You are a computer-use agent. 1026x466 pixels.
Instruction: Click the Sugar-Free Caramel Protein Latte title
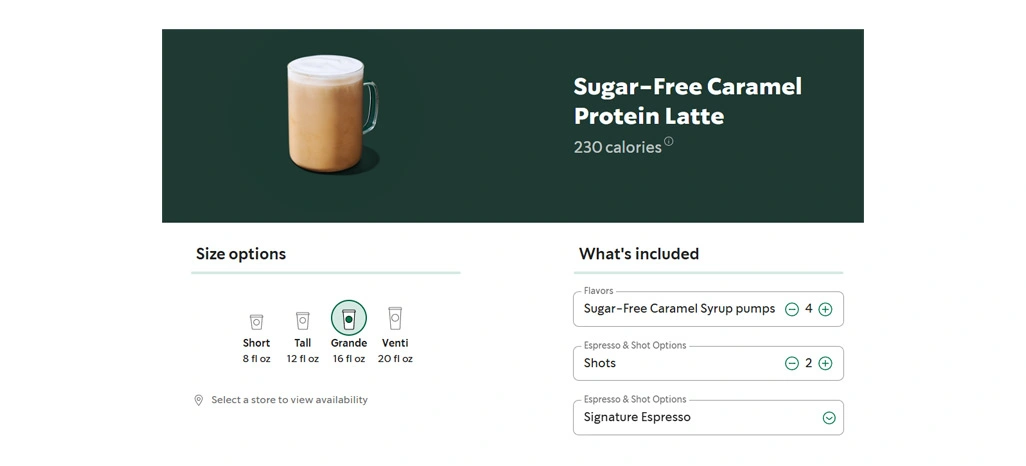click(x=687, y=101)
